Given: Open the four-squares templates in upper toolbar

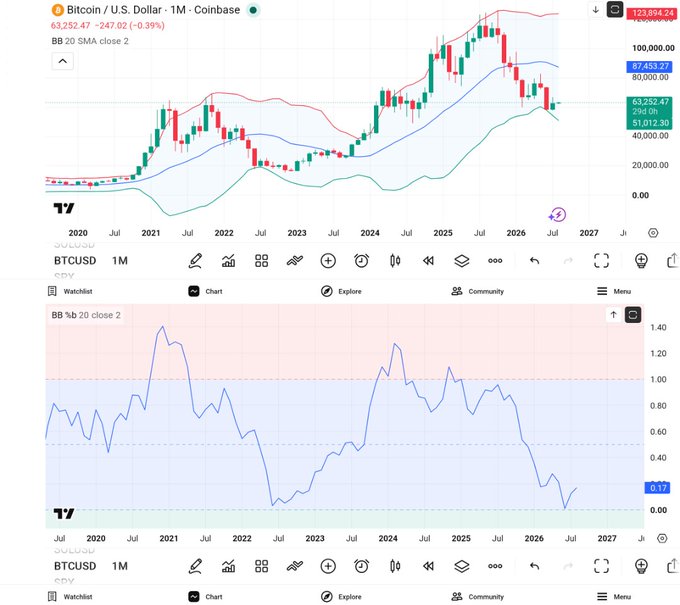Looking at the screenshot, I should pos(262,261).
